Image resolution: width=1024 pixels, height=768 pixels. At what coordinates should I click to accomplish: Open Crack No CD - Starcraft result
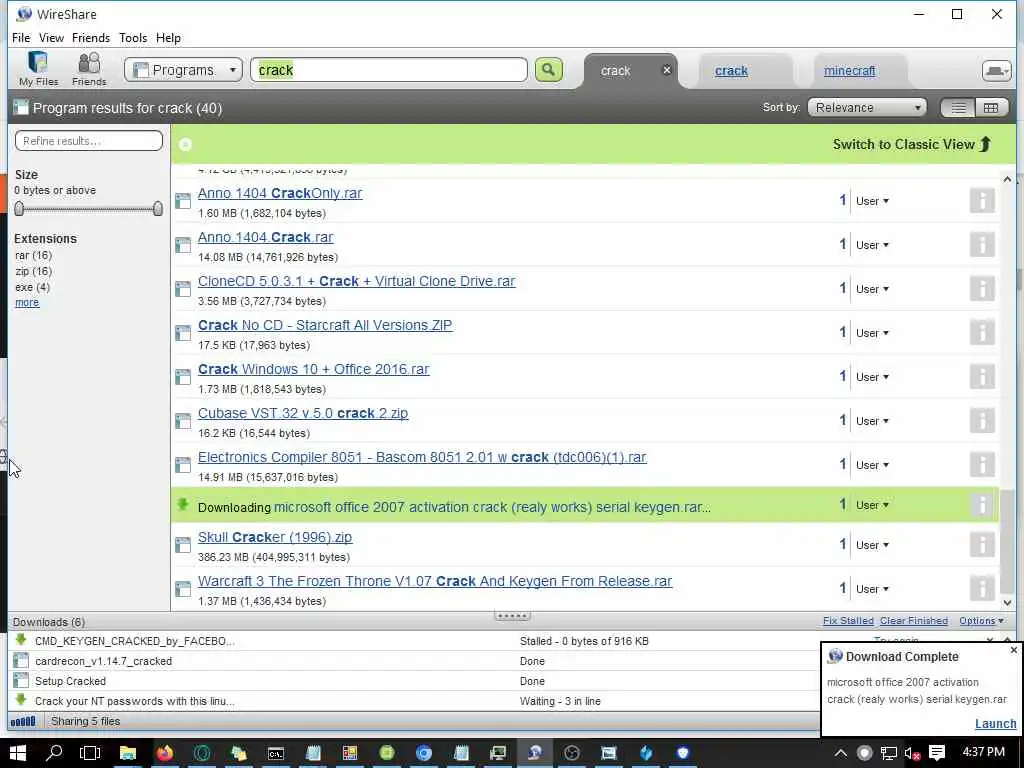325,325
